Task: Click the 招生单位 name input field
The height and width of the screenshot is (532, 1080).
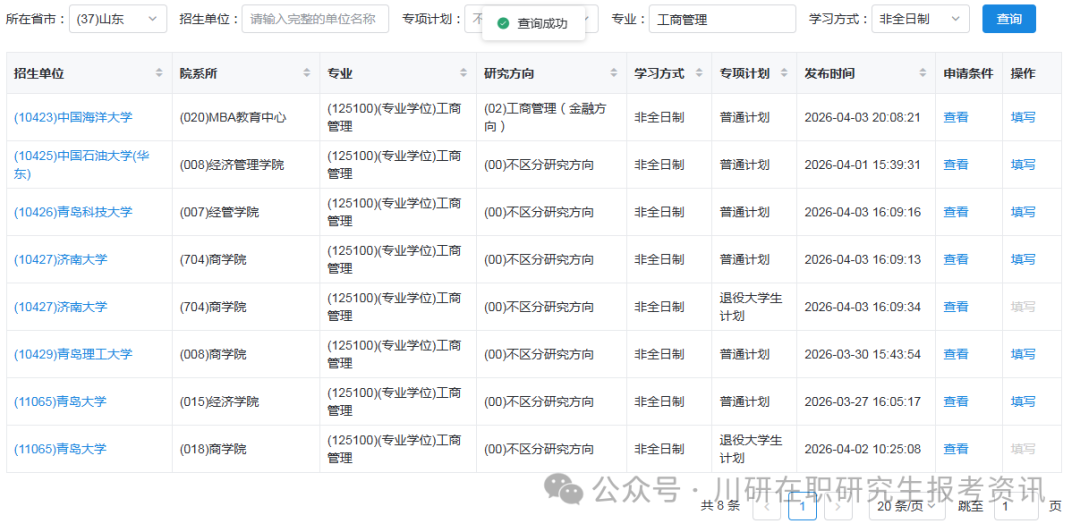Action: tap(315, 19)
